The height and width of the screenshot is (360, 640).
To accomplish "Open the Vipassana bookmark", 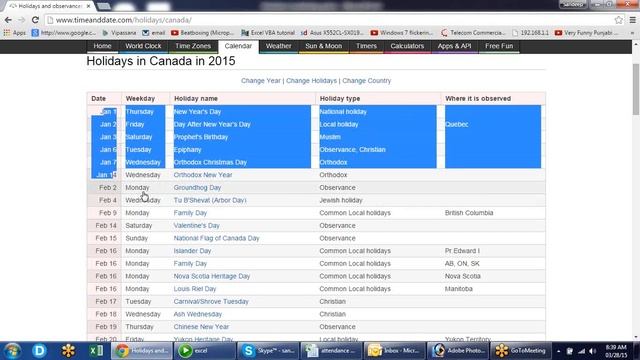I will coord(119,33).
